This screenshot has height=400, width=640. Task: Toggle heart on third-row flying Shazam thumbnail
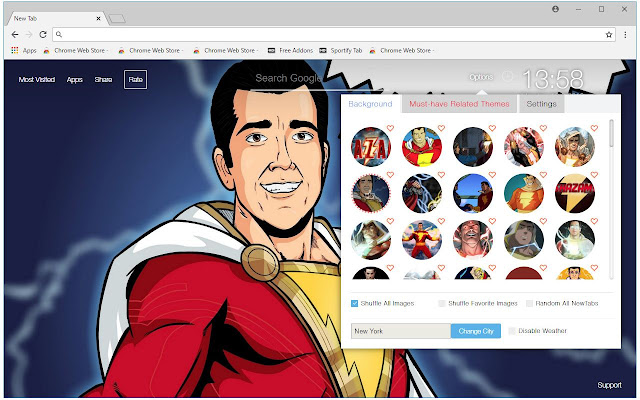(441, 221)
